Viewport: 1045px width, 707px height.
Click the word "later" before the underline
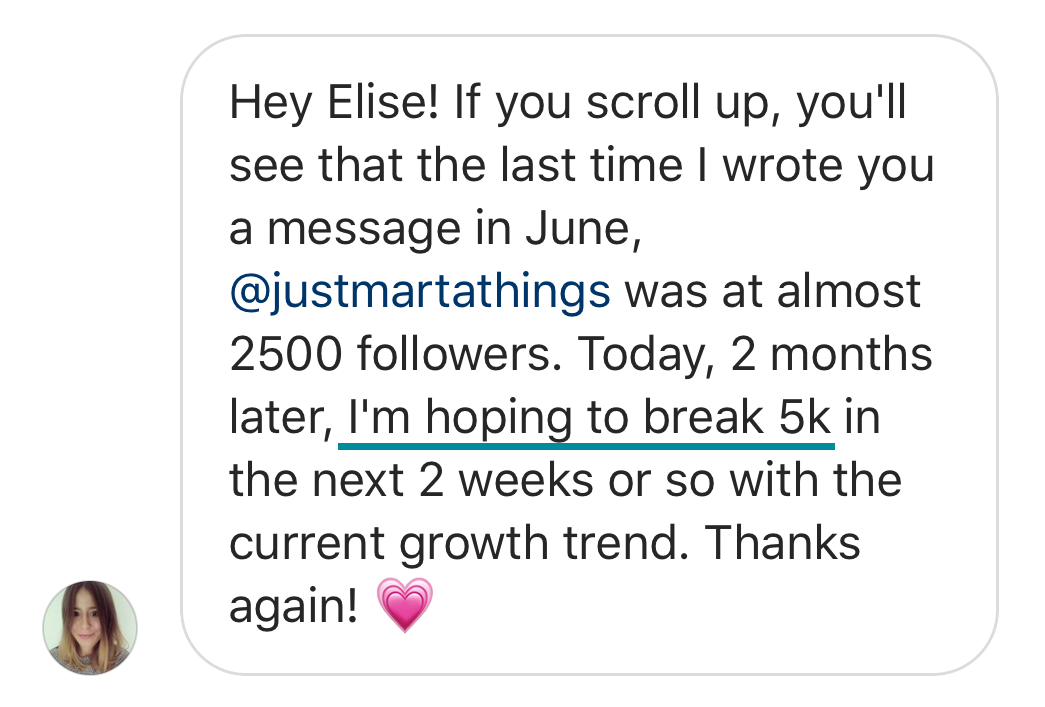pos(279,417)
